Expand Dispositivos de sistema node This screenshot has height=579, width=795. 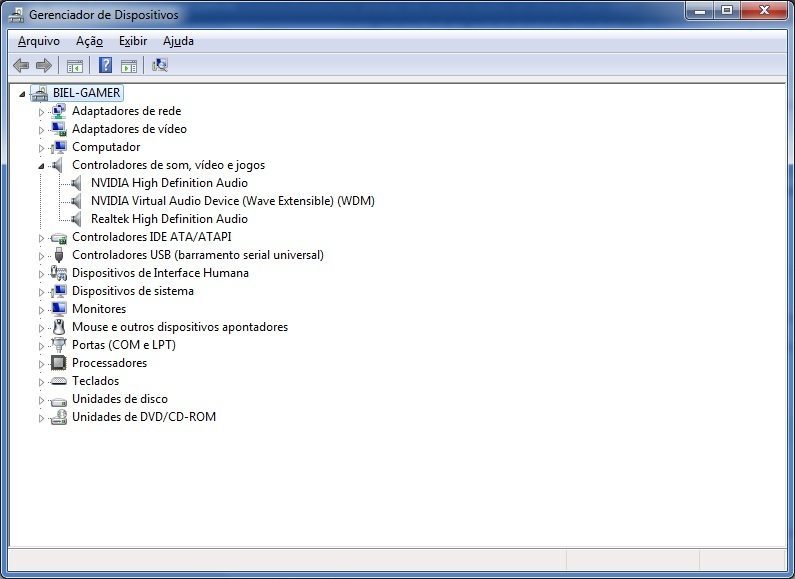point(42,292)
